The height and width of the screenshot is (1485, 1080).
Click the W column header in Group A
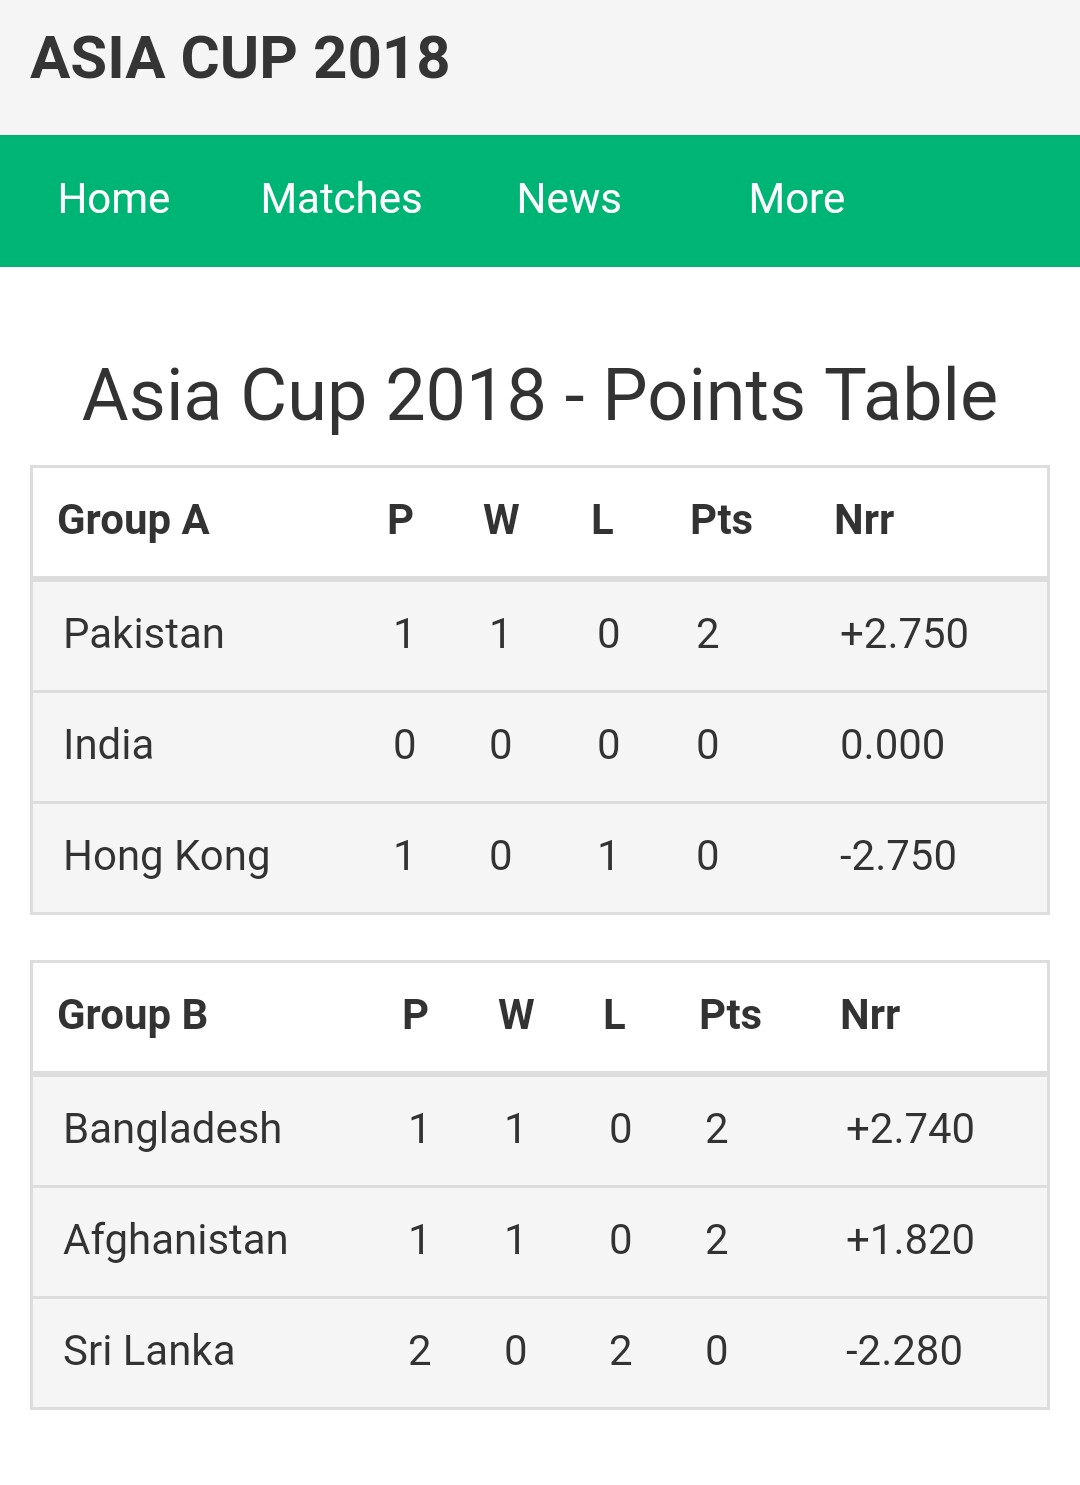[501, 520]
